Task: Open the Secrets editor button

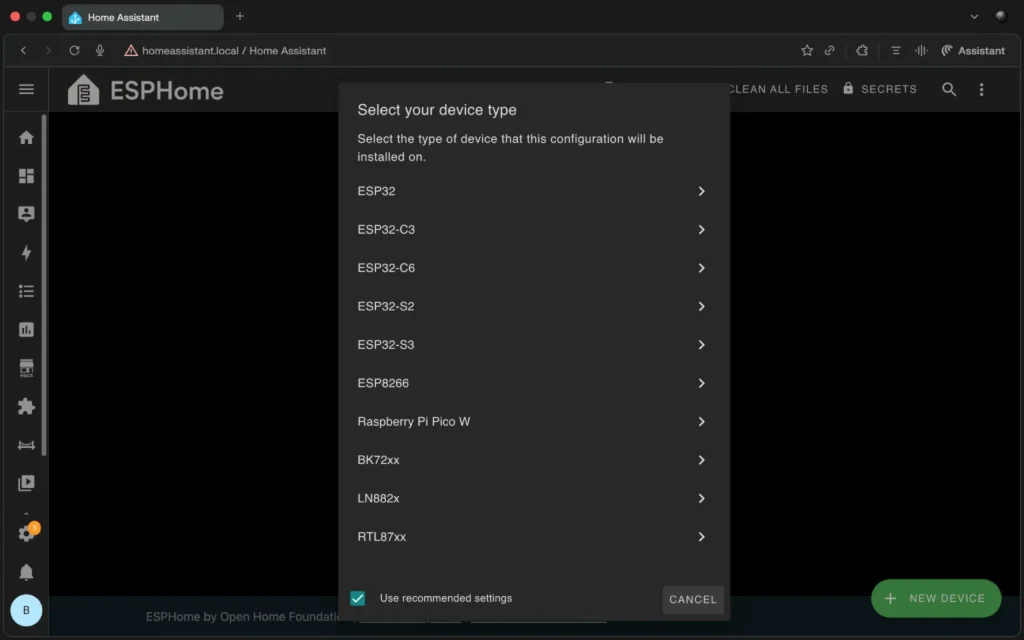Action: click(880, 89)
